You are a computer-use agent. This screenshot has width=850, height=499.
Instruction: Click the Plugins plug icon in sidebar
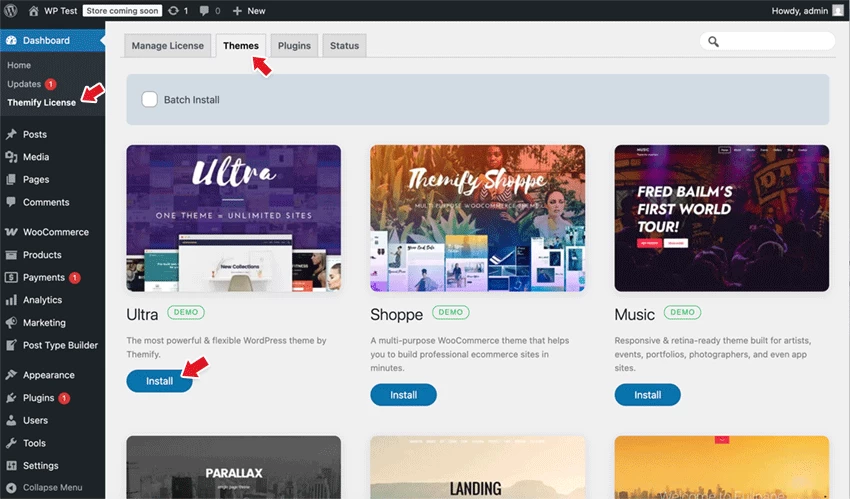click(x=11, y=398)
